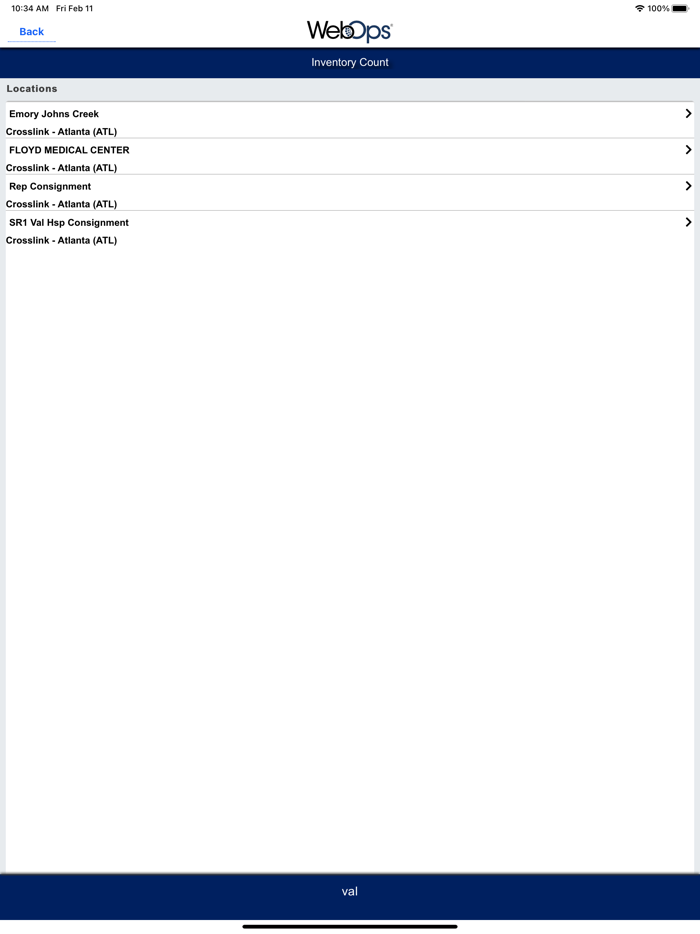This screenshot has height=934, width=700.
Task: Click Crosslink - Atlanta subtitle under FLOYD MEDICAL CENTER
Action: click(x=61, y=168)
